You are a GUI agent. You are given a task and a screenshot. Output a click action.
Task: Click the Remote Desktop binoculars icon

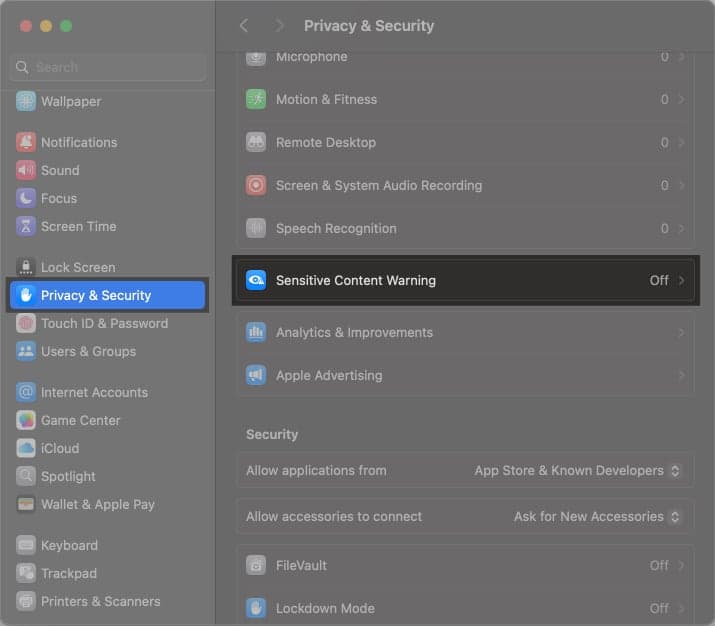tap(256, 142)
